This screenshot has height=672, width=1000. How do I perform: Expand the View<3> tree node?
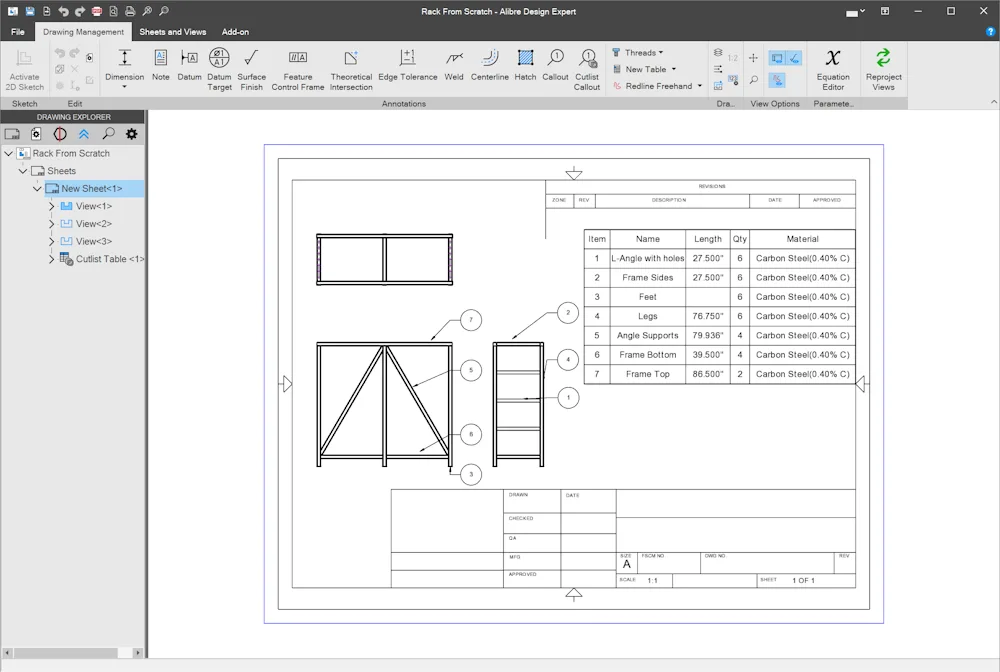[x=52, y=242]
